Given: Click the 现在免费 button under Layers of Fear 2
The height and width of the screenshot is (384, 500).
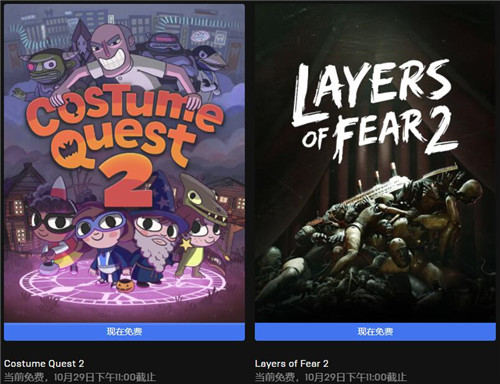Looking at the screenshot, I should click(x=375, y=331).
